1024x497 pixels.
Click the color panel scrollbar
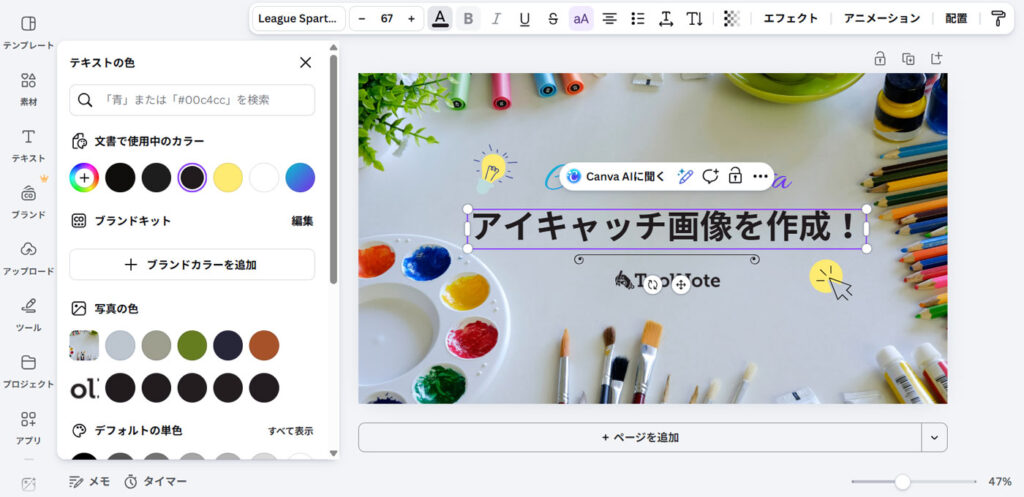coord(334,168)
